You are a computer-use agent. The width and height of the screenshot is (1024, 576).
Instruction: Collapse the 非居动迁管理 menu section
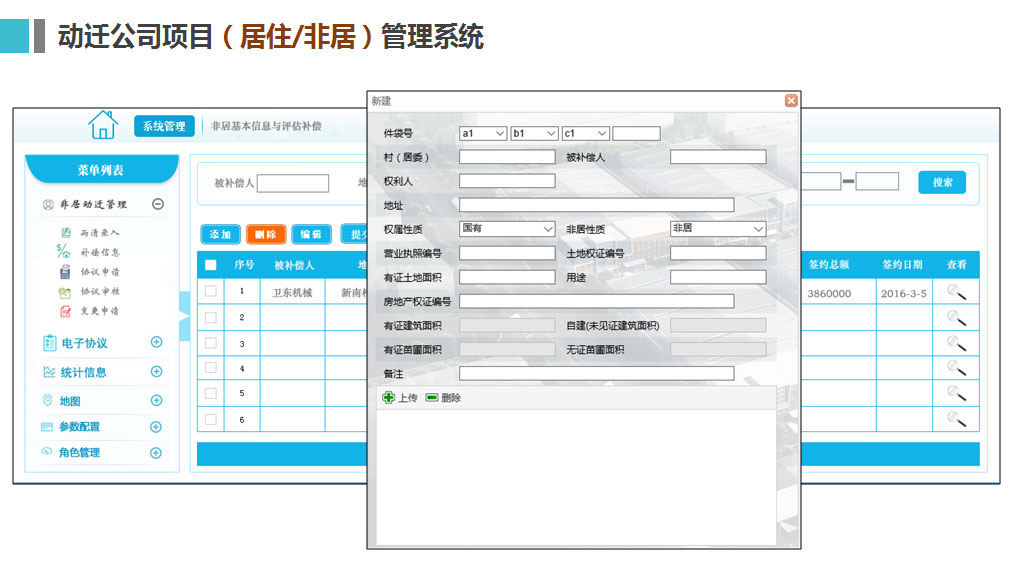pos(157,205)
